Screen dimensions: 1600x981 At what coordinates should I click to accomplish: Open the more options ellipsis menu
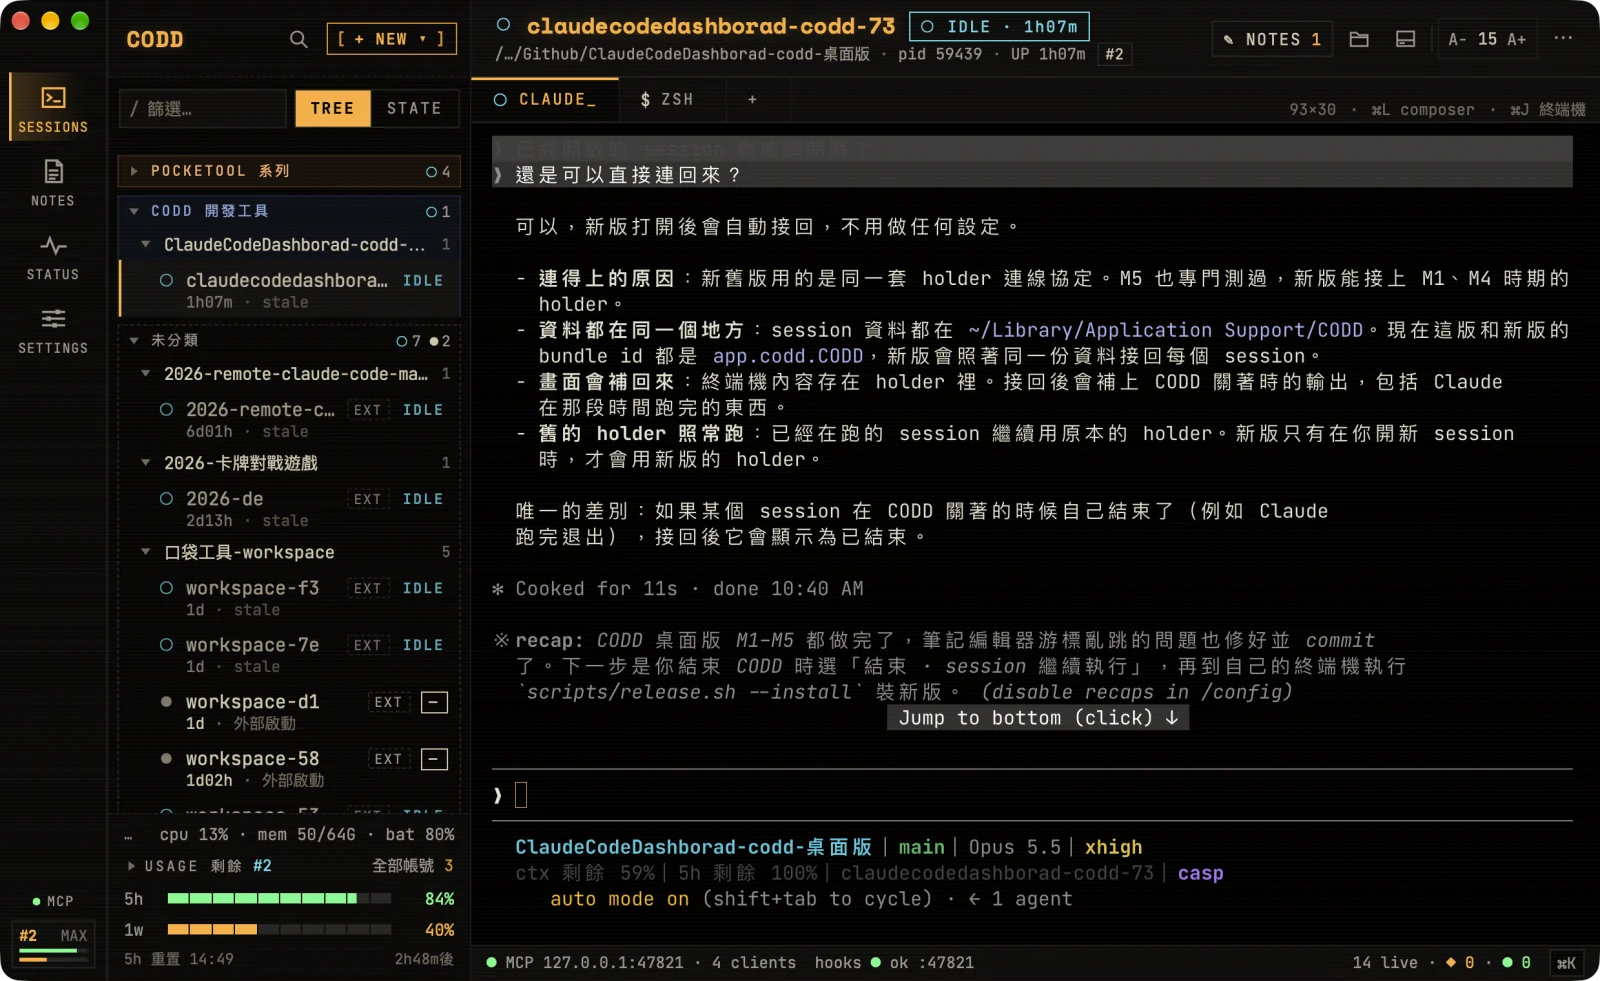click(x=1563, y=38)
